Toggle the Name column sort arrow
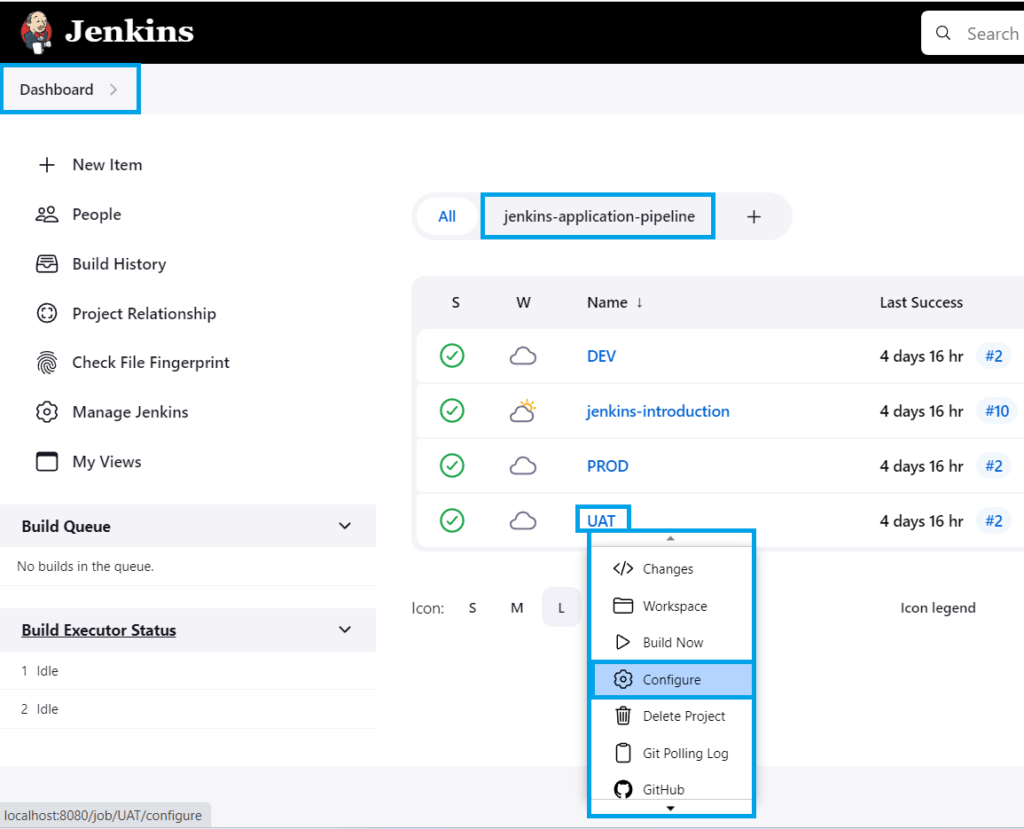This screenshot has height=829, width=1024. click(x=640, y=303)
